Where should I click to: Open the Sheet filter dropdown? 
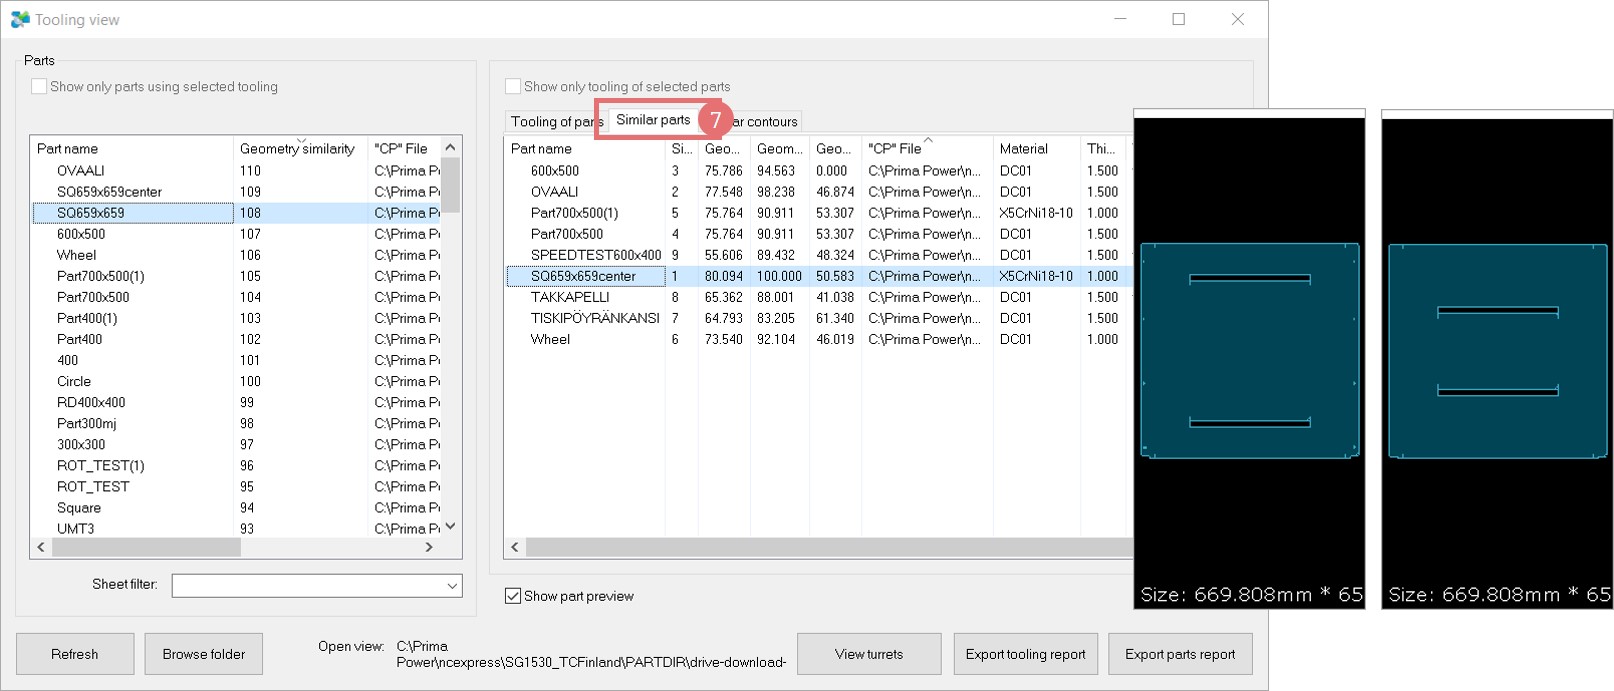[452, 585]
